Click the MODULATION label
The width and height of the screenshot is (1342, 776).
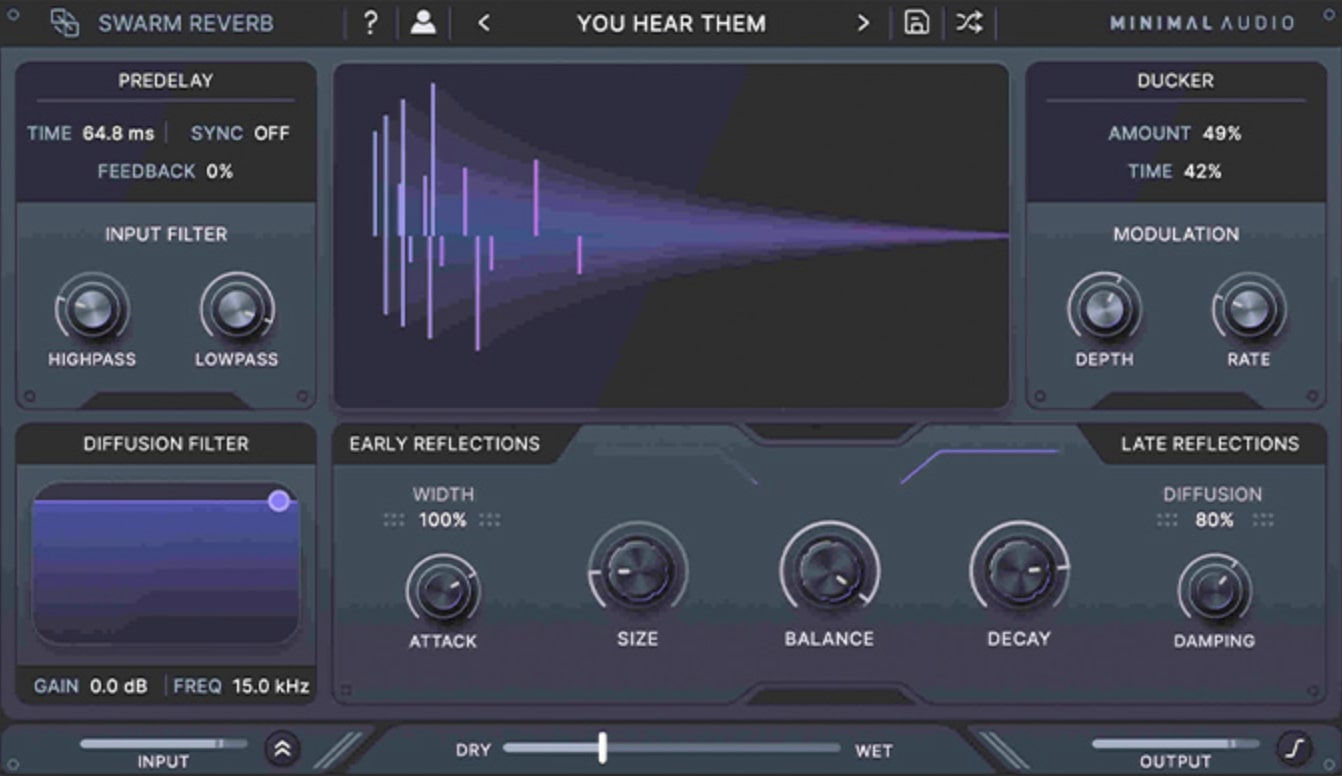(x=1176, y=234)
